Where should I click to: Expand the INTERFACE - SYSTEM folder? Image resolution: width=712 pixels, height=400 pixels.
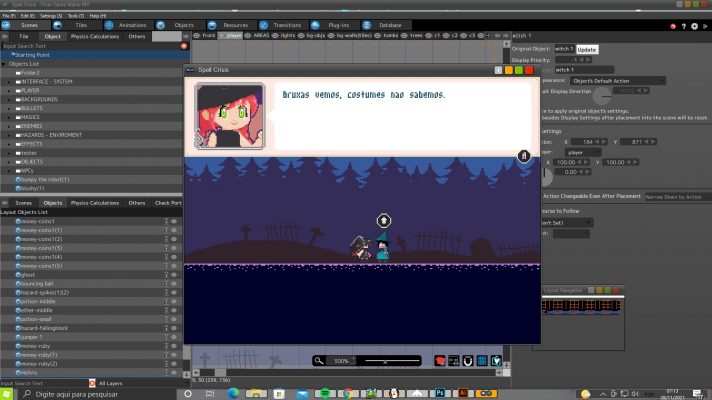(x=9, y=82)
